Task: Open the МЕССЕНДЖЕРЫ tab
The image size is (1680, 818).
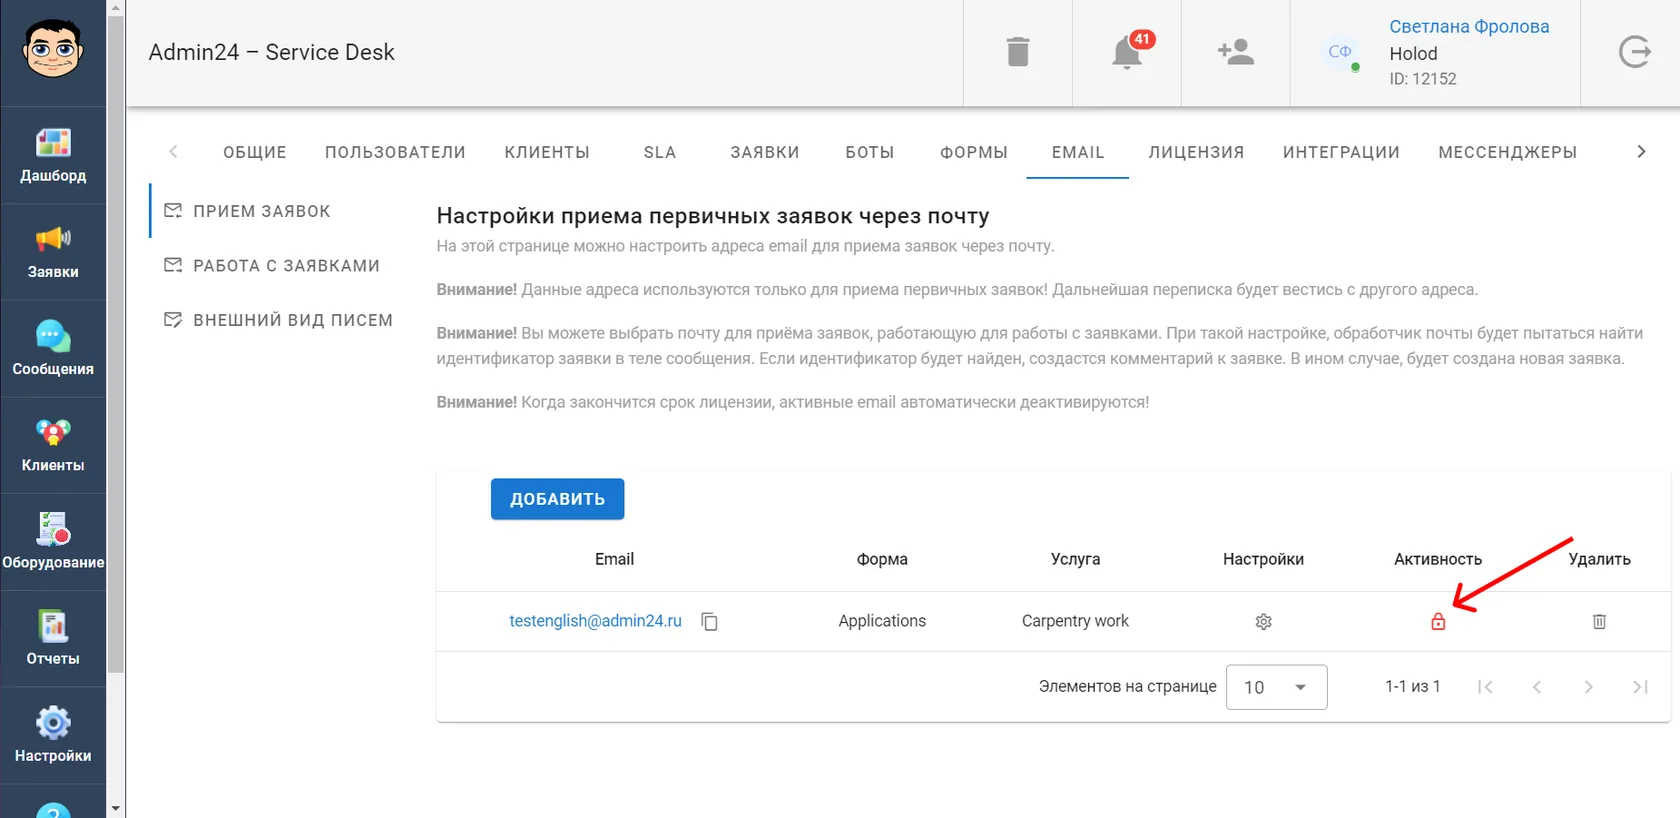Action: (x=1508, y=152)
